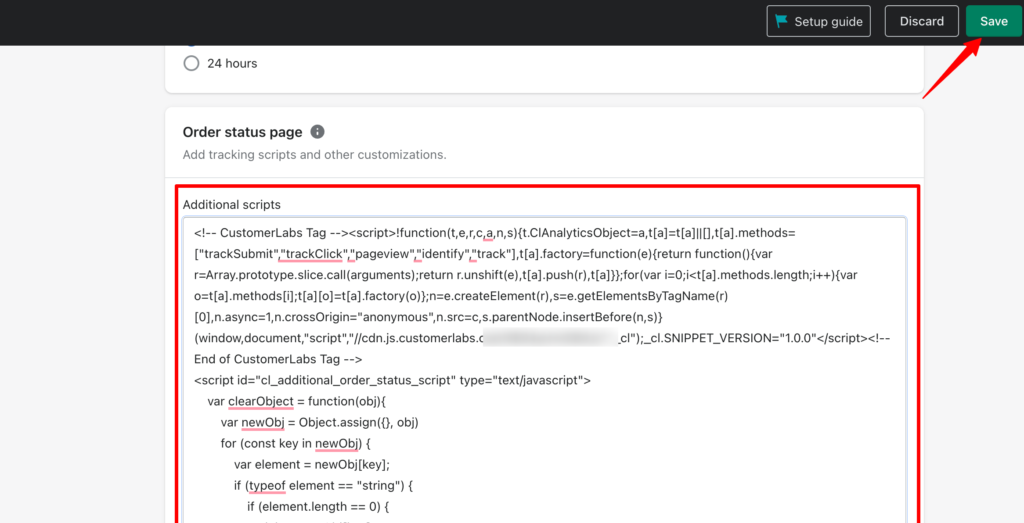Click the Save button
1024x523 pixels.
[993, 21]
